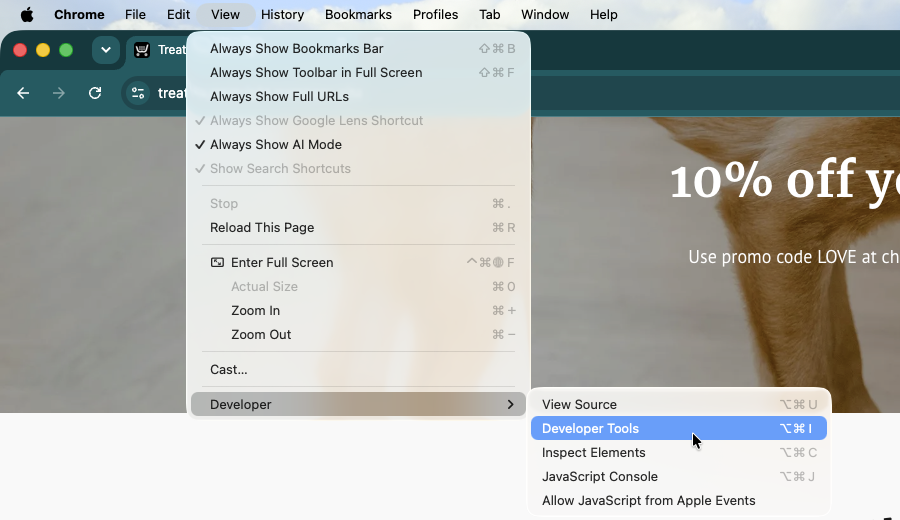Open the Help menu
This screenshot has height=520, width=900.
(603, 14)
